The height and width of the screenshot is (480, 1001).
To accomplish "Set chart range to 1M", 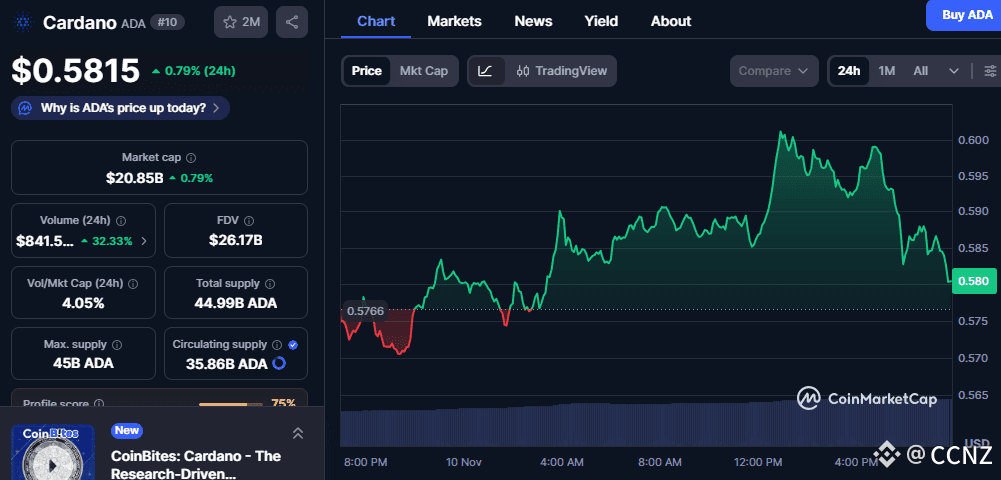I will point(887,71).
